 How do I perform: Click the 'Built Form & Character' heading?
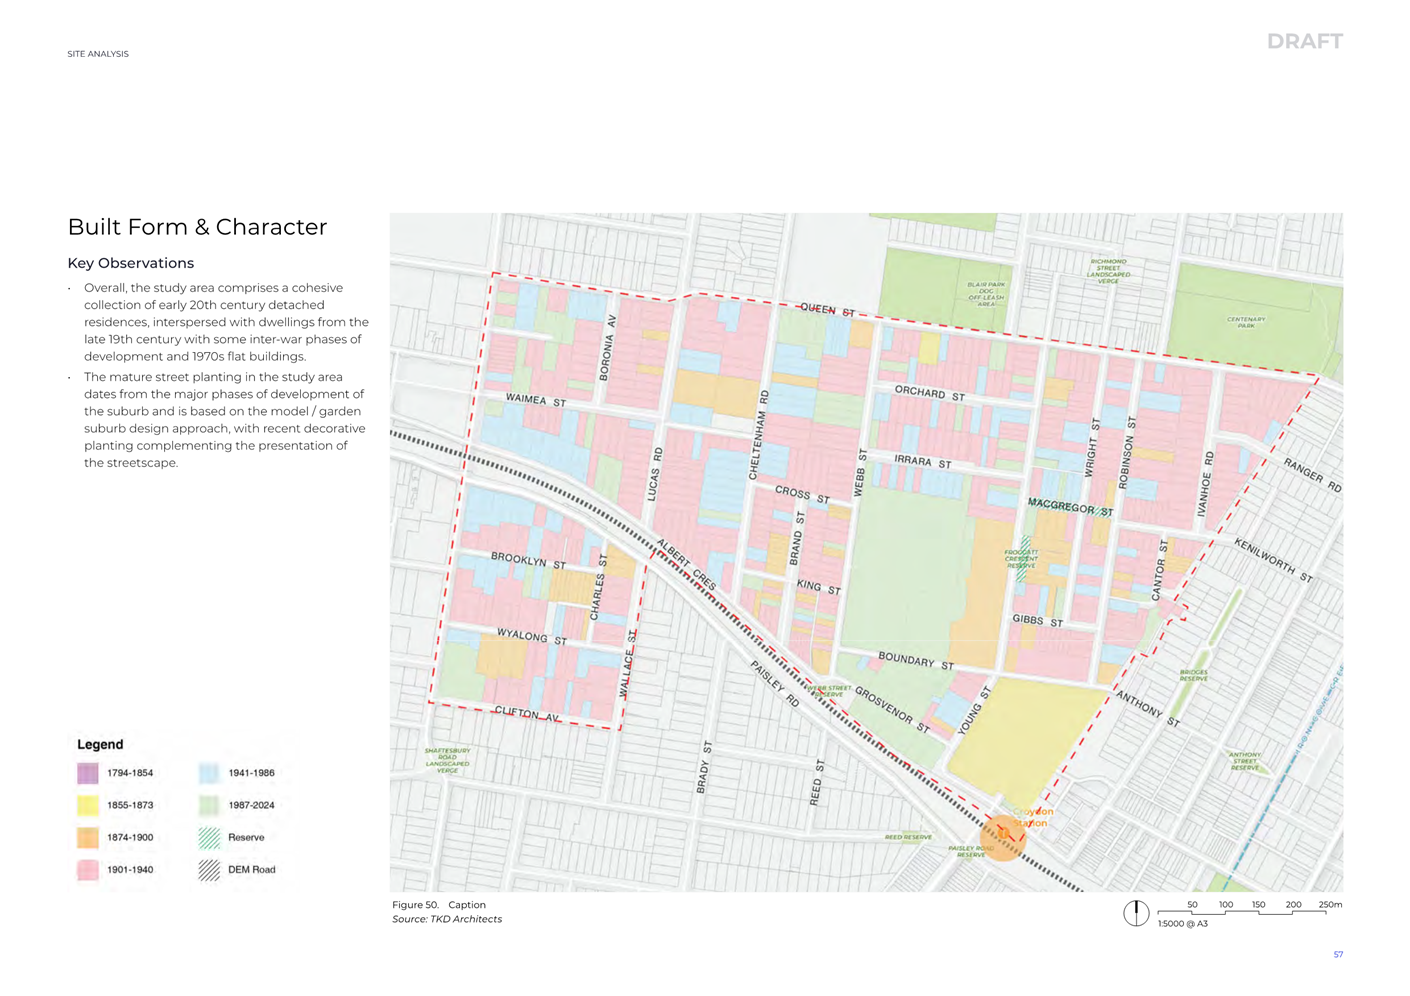coord(197,227)
